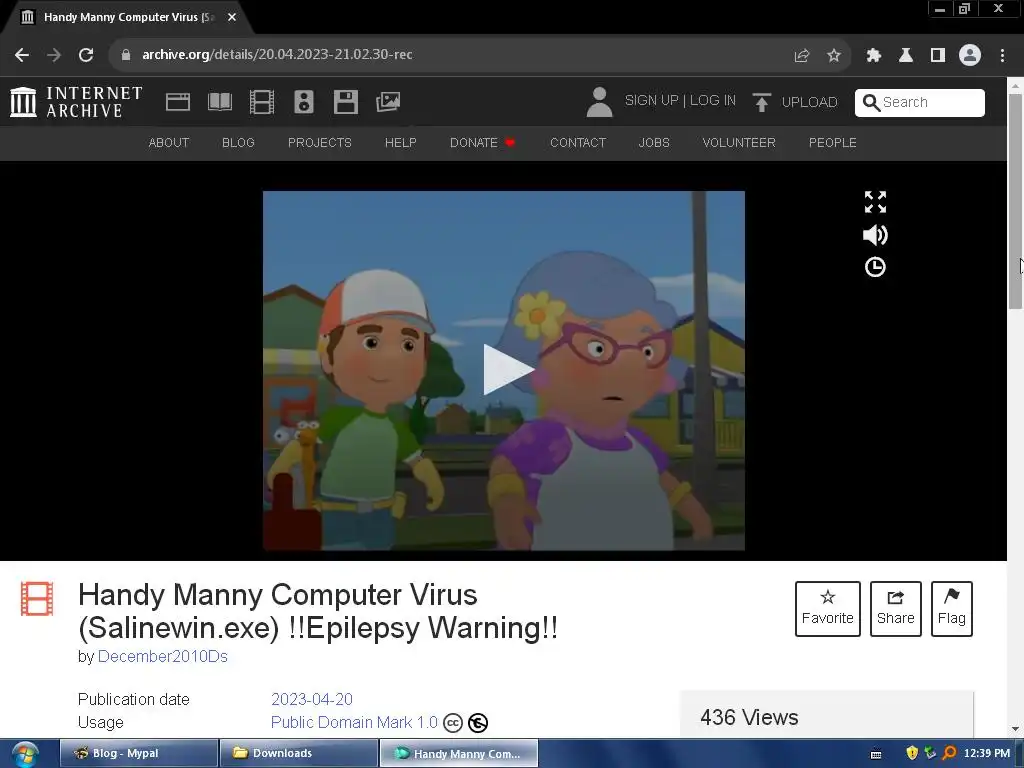
Task: Open the DONATE menu item
Action: tap(482, 142)
